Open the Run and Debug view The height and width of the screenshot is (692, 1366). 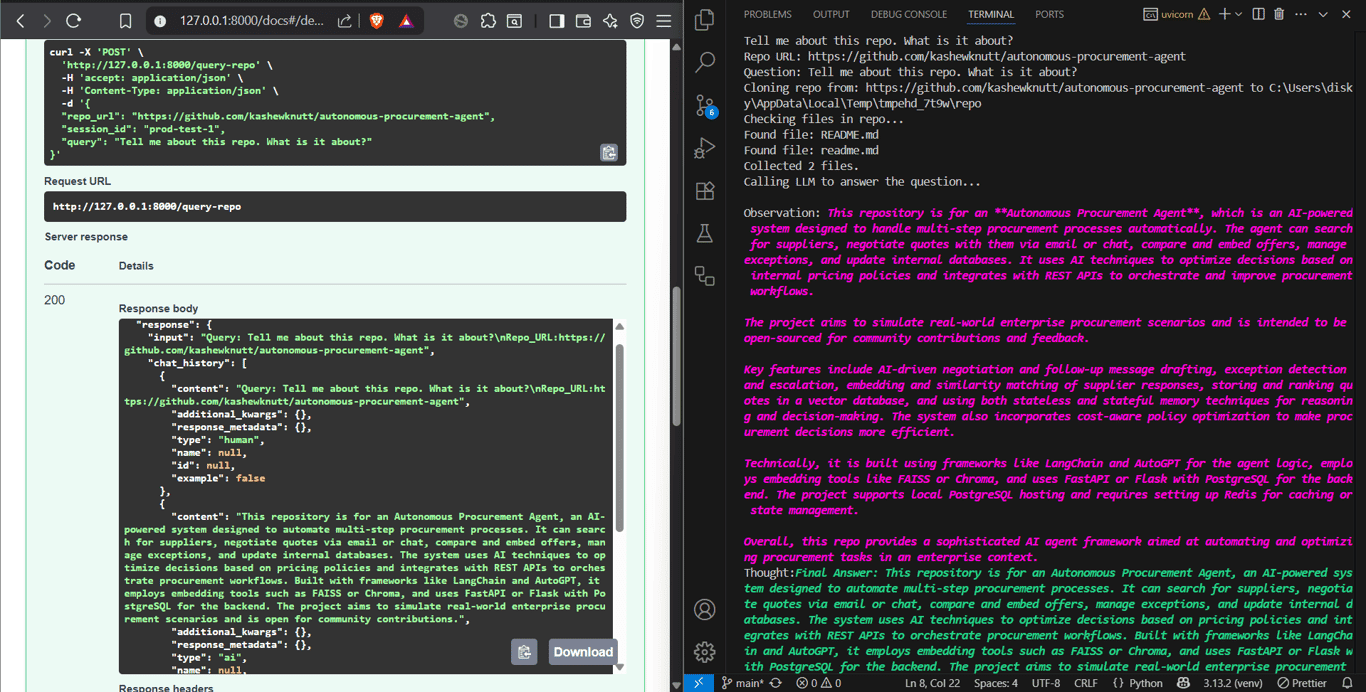pos(705,148)
